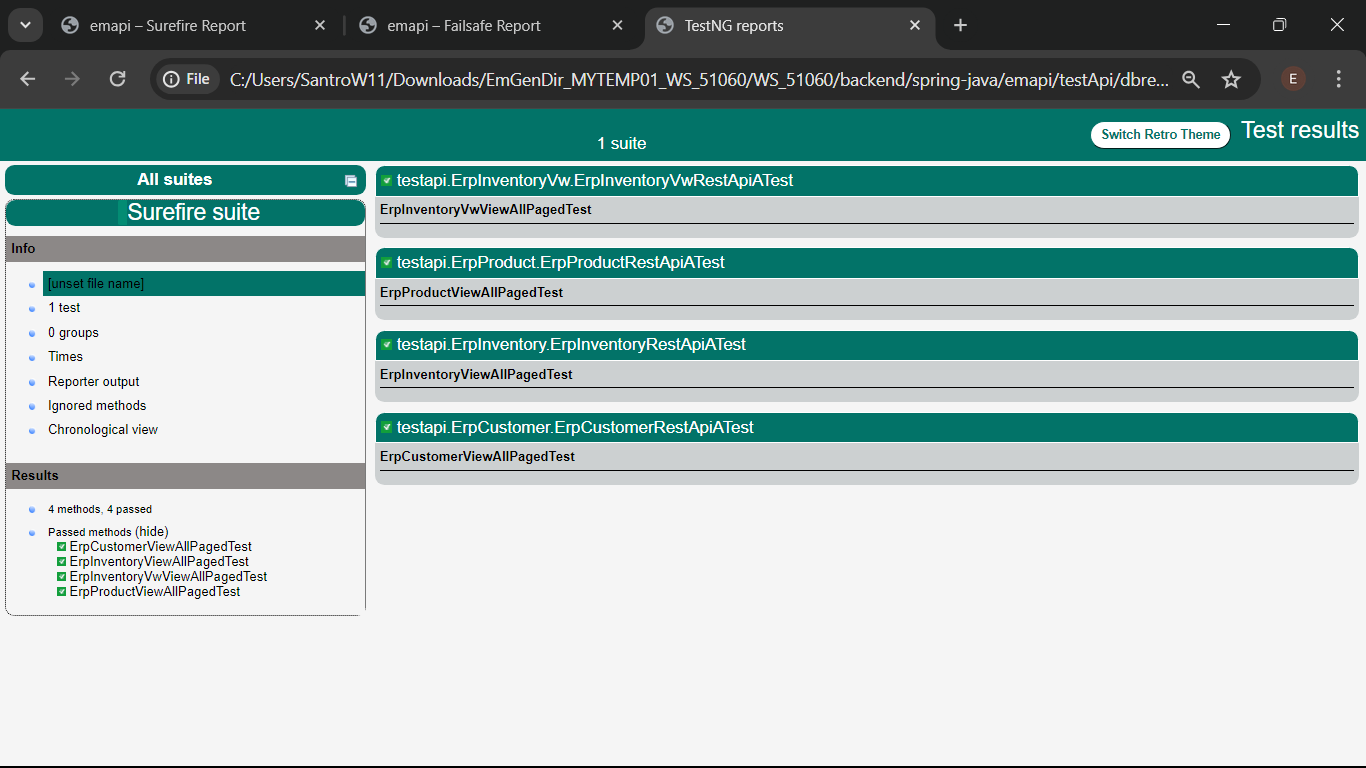The height and width of the screenshot is (768, 1366).
Task: Open the Times link
Action: click(65, 357)
